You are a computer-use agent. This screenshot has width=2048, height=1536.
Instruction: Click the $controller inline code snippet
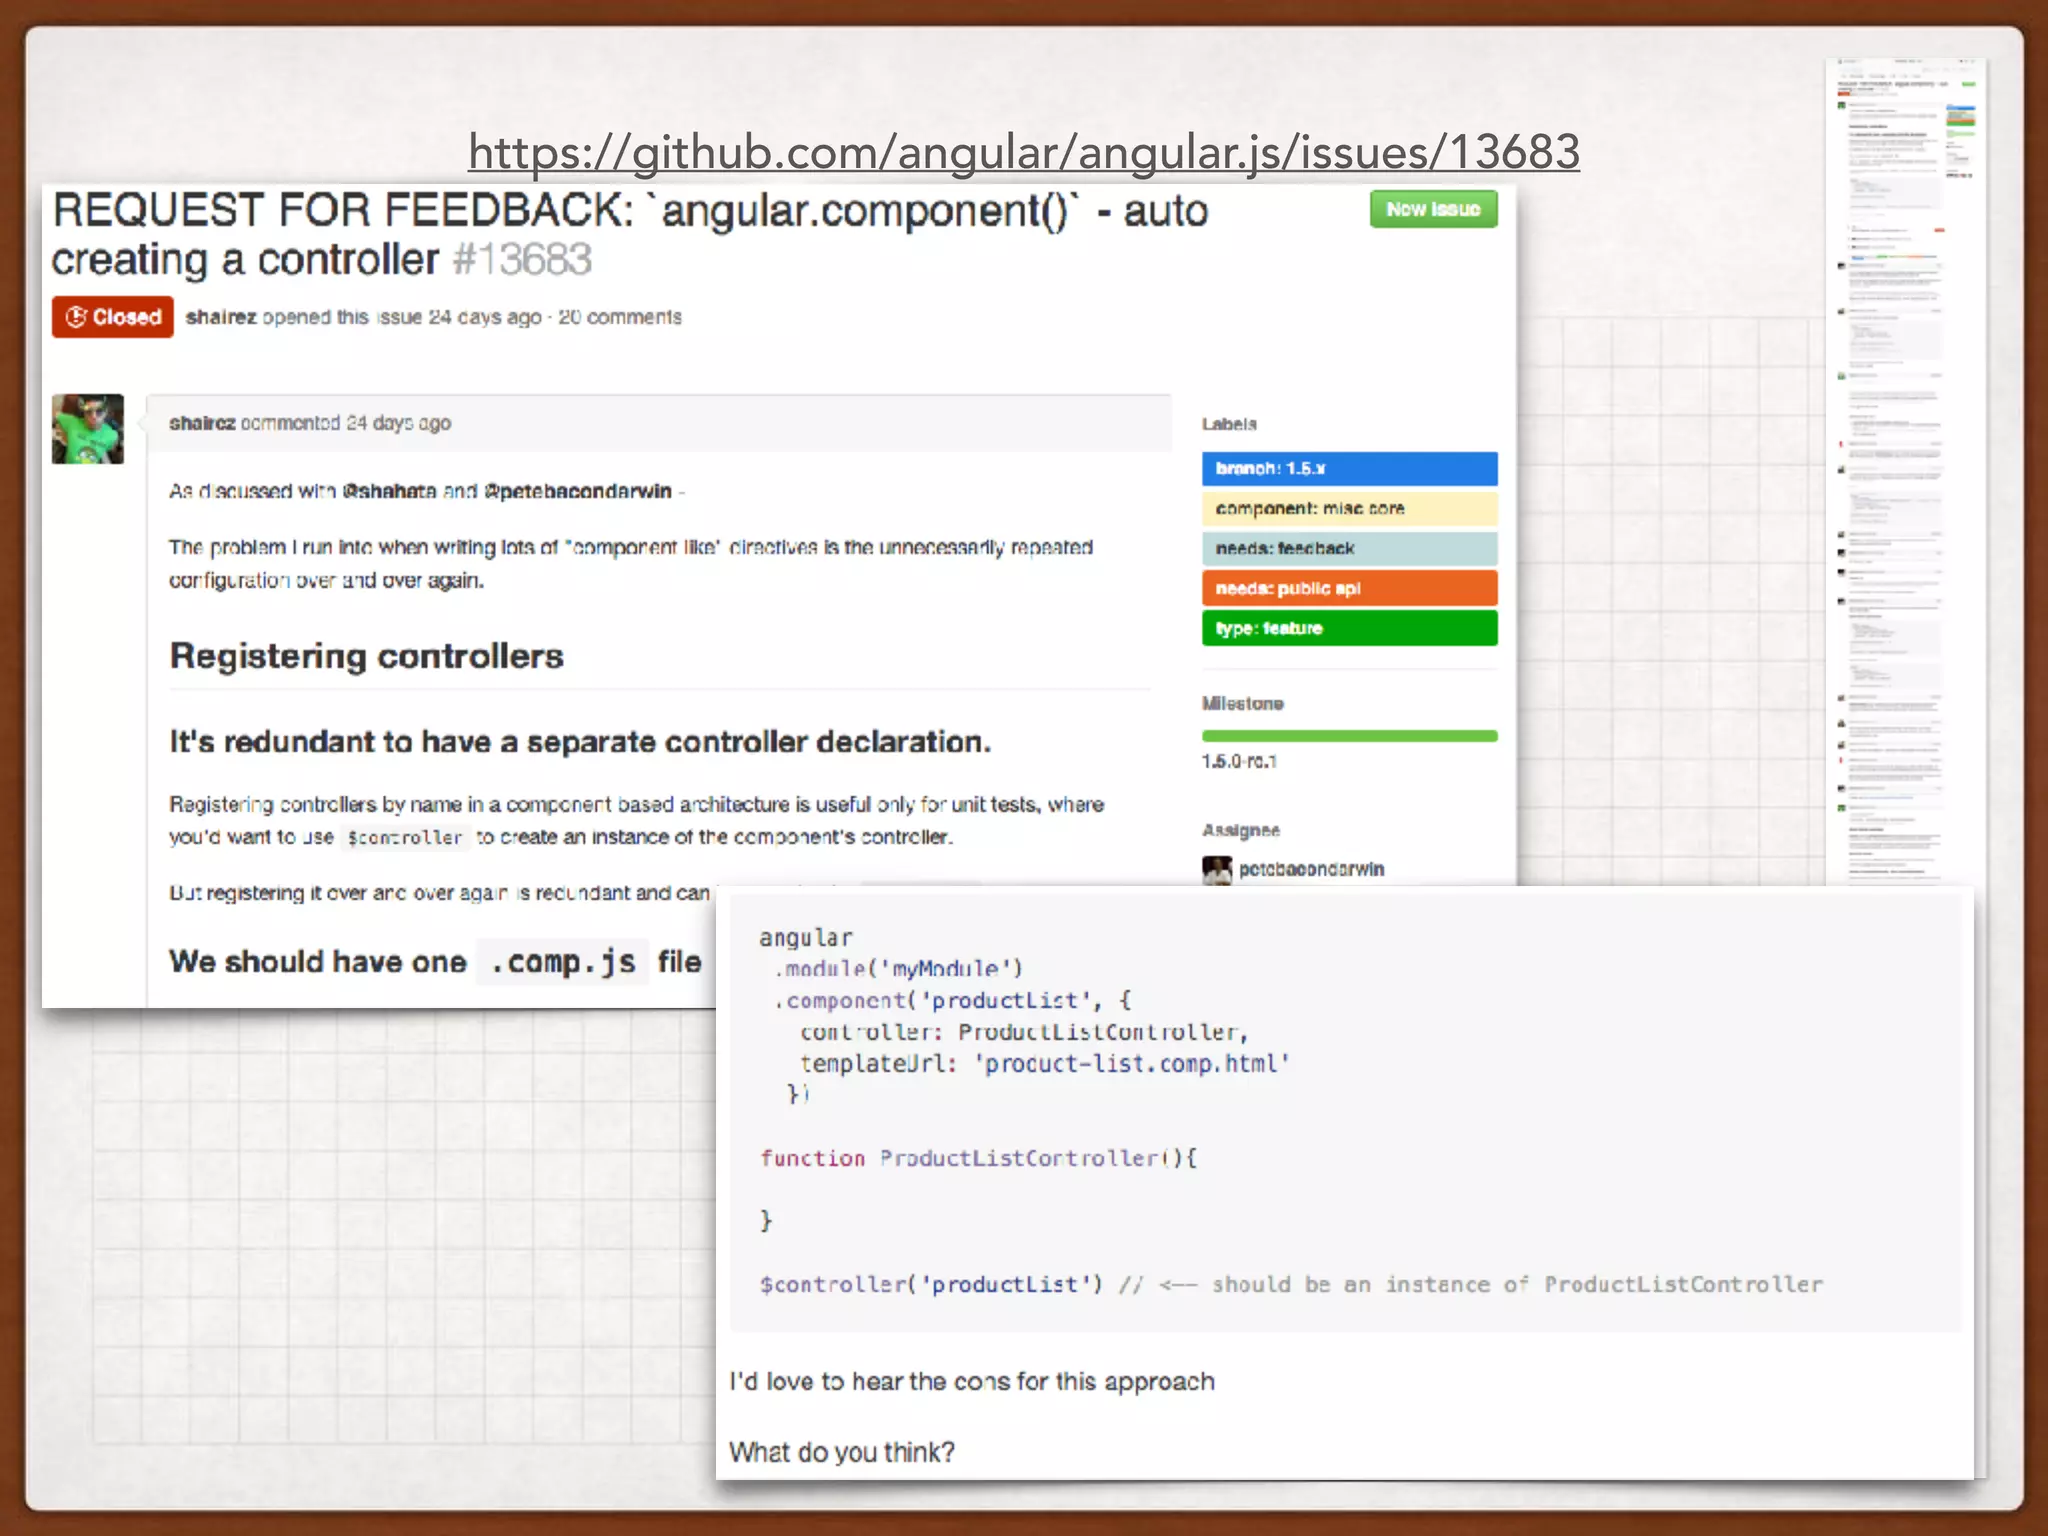point(404,838)
